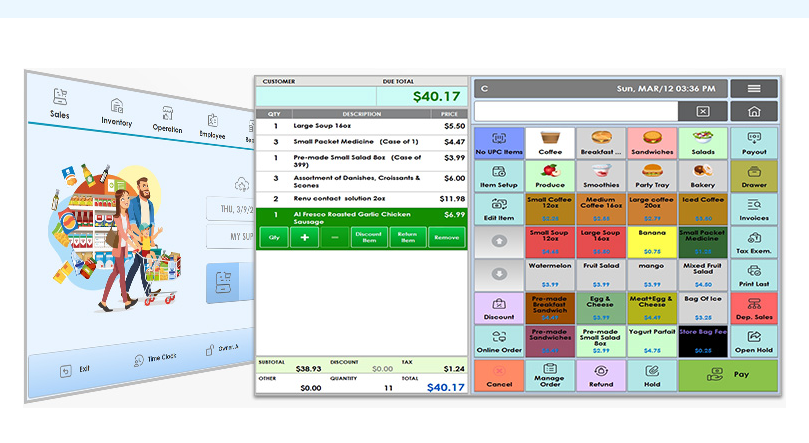
Task: Click the home icon button
Action: coord(753,112)
